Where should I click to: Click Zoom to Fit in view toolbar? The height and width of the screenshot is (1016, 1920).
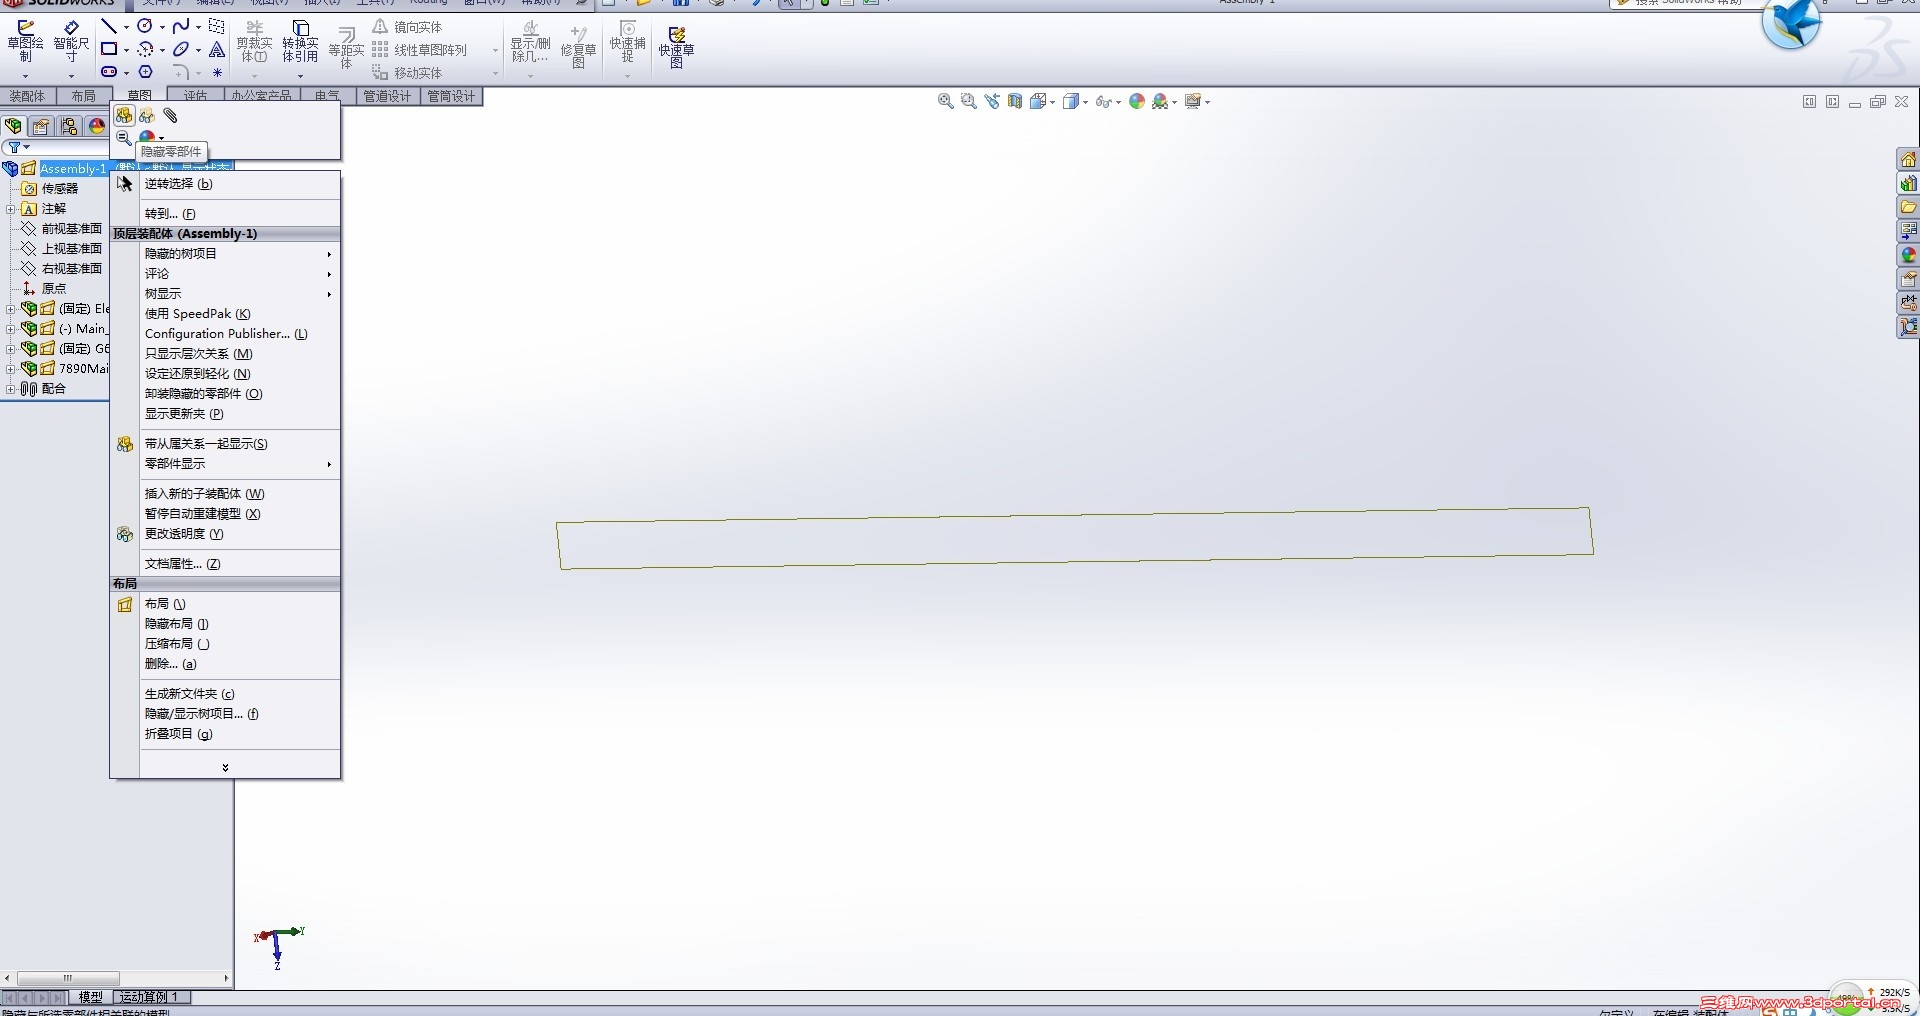point(945,101)
